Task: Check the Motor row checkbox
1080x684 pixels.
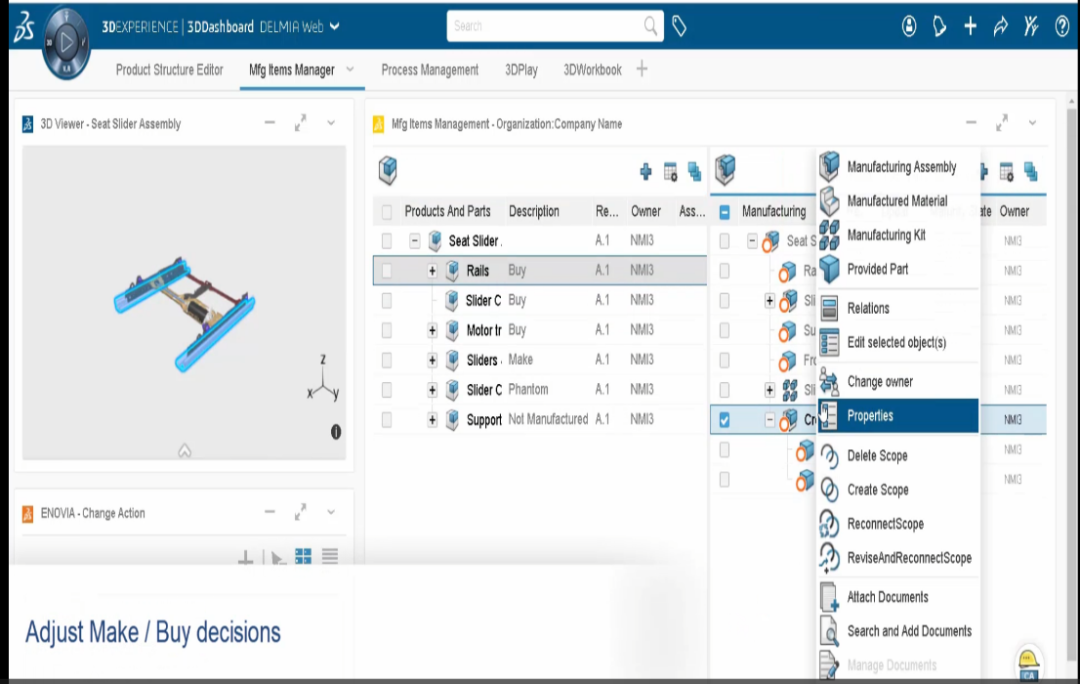Action: (386, 330)
